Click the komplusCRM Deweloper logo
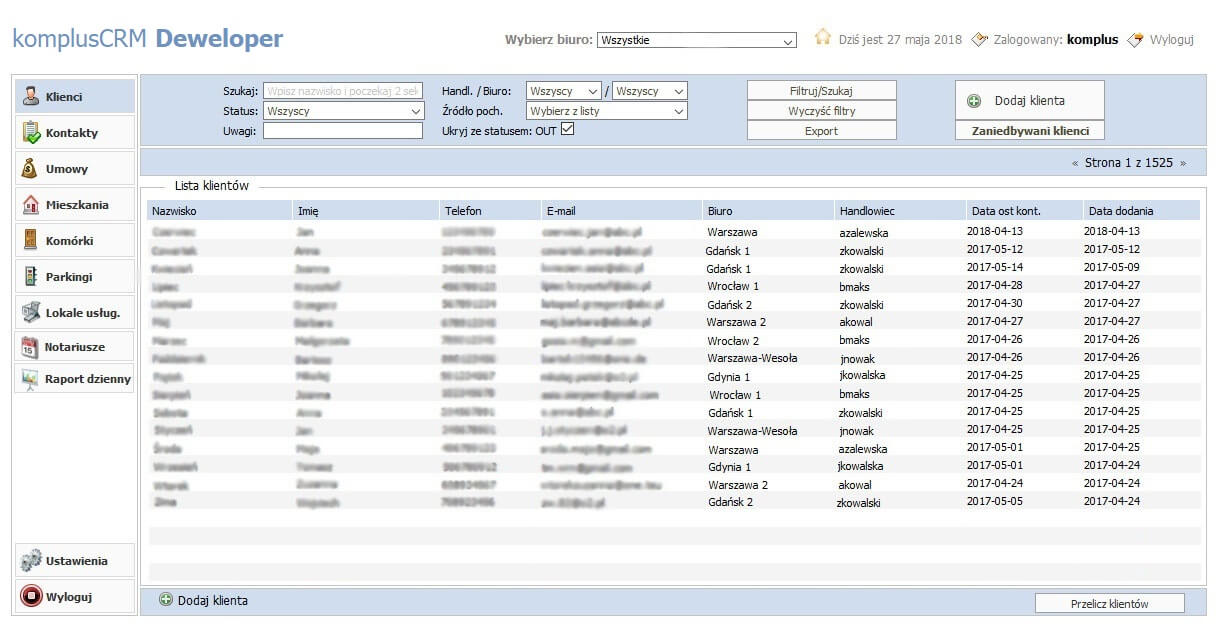This screenshot has height=633, width=1221. click(148, 39)
